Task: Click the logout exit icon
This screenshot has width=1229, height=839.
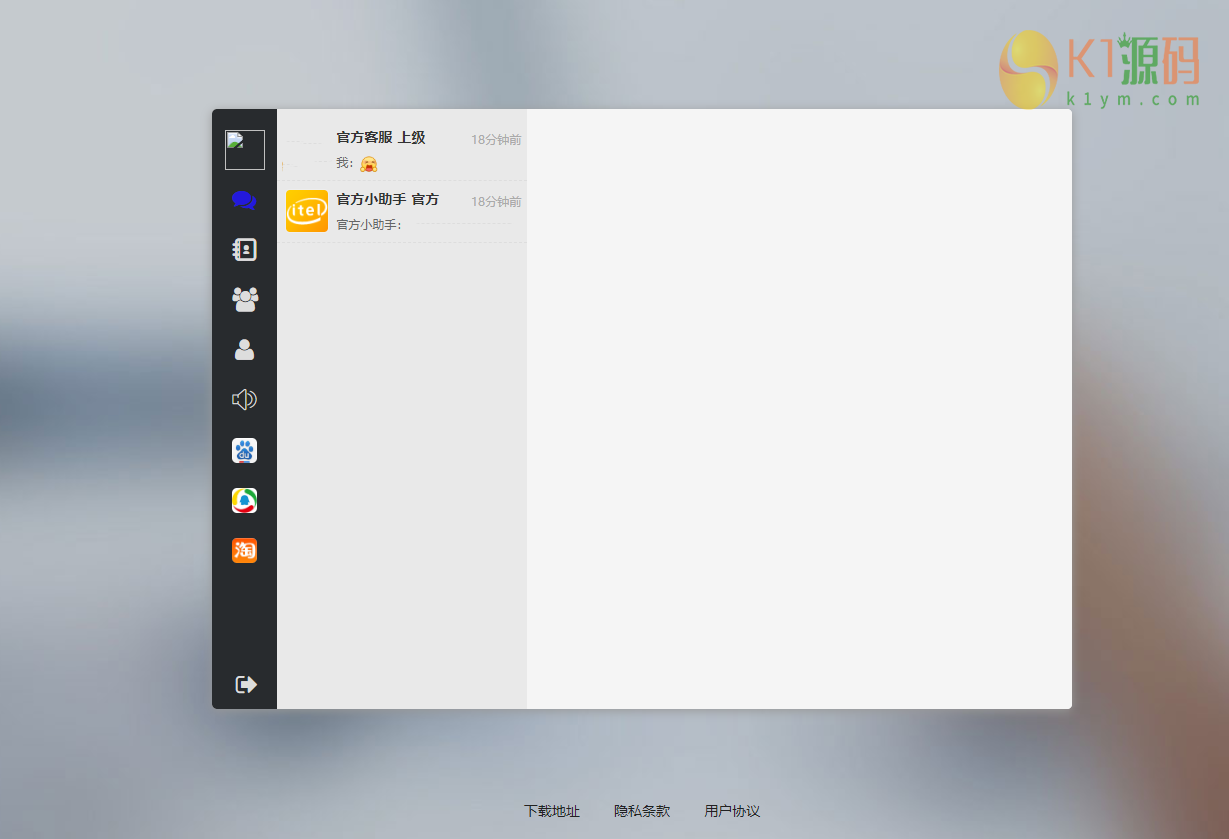Action: (245, 684)
